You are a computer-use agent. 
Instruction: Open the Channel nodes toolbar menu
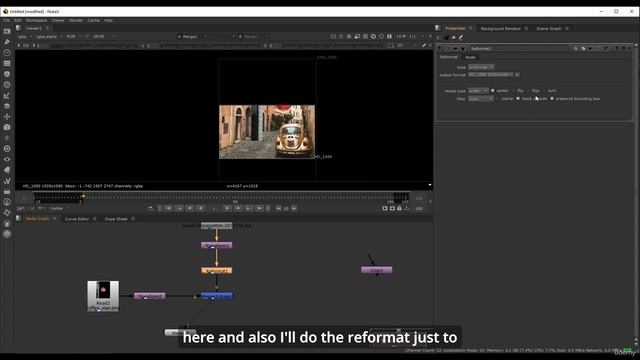coord(7,63)
